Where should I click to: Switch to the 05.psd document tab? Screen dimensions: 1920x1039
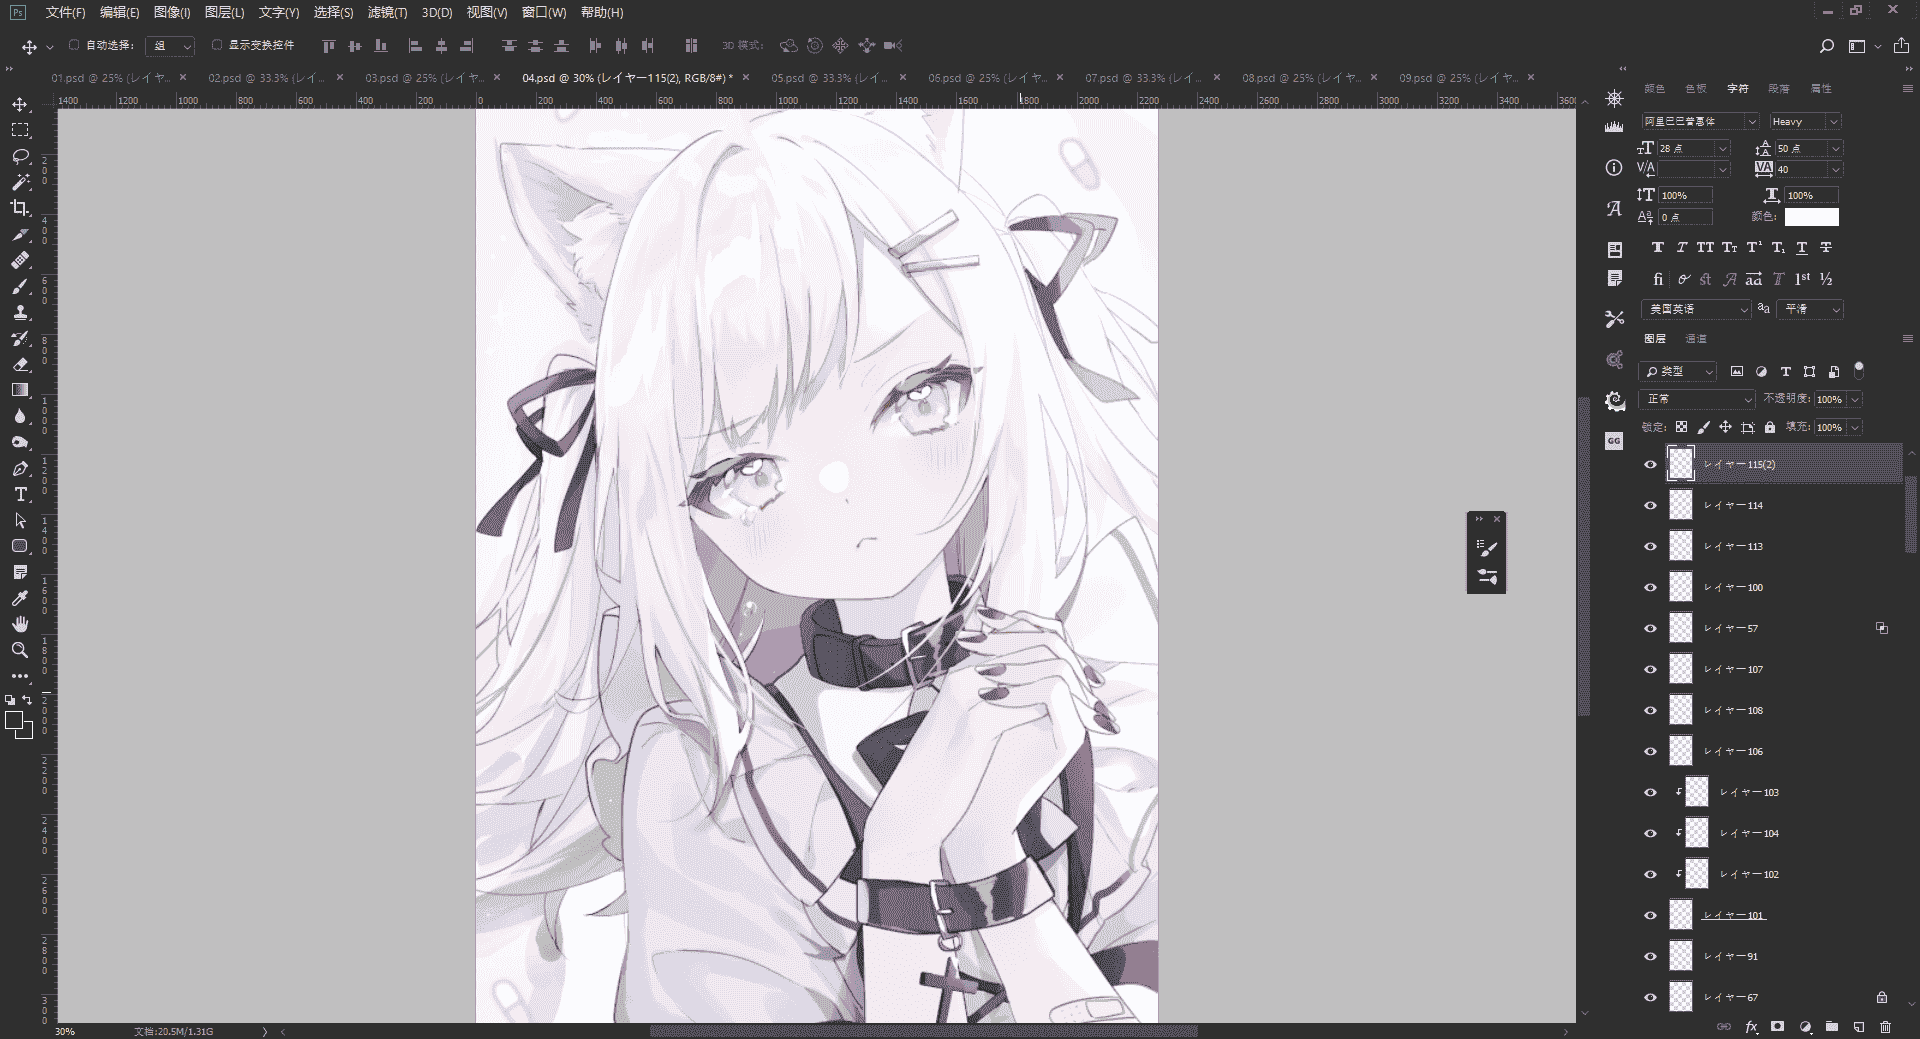coord(829,77)
